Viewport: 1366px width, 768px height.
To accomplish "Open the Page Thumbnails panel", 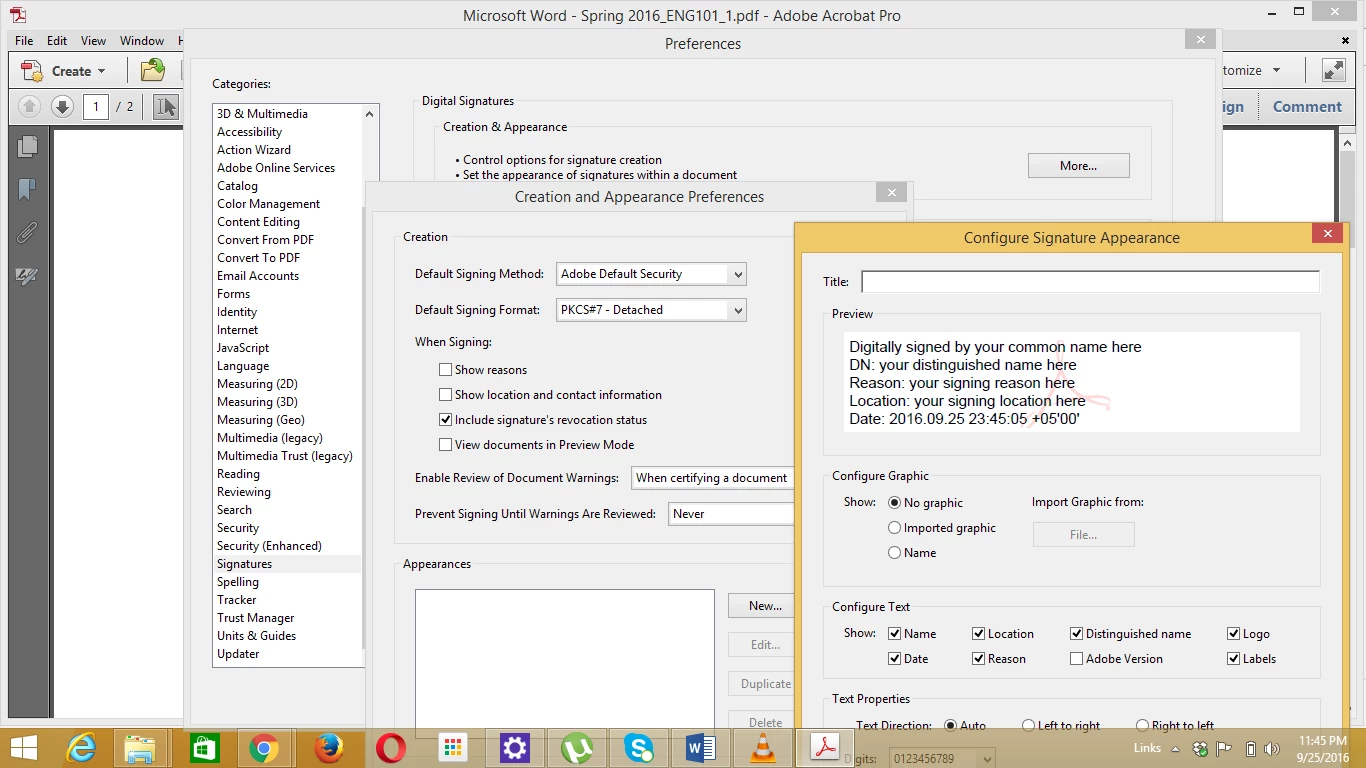I will [x=27, y=146].
